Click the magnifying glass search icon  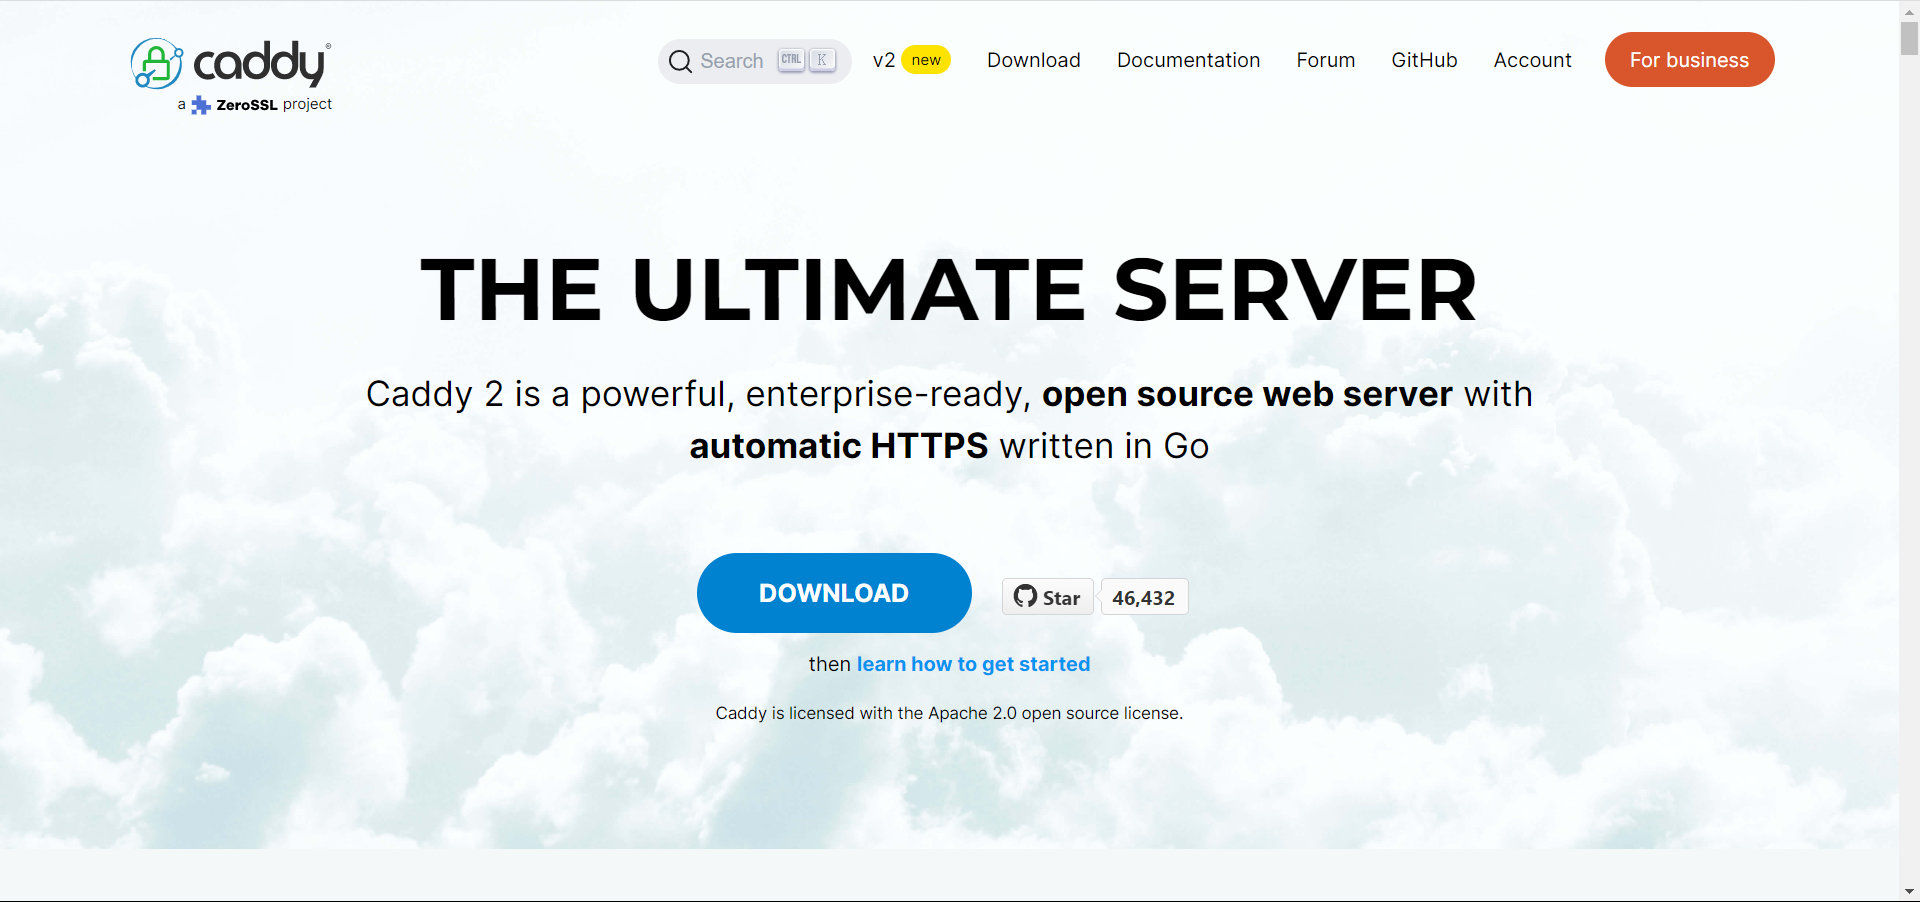[680, 61]
